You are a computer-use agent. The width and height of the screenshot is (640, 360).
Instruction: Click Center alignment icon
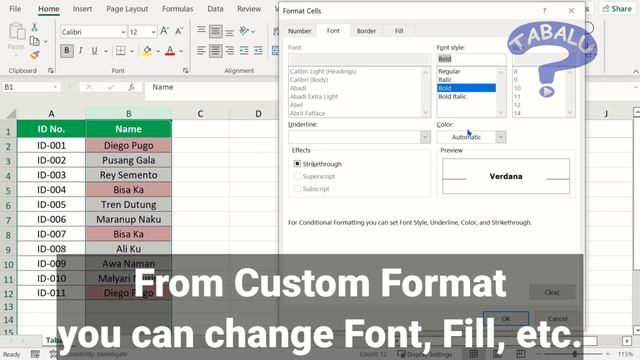coord(216,51)
